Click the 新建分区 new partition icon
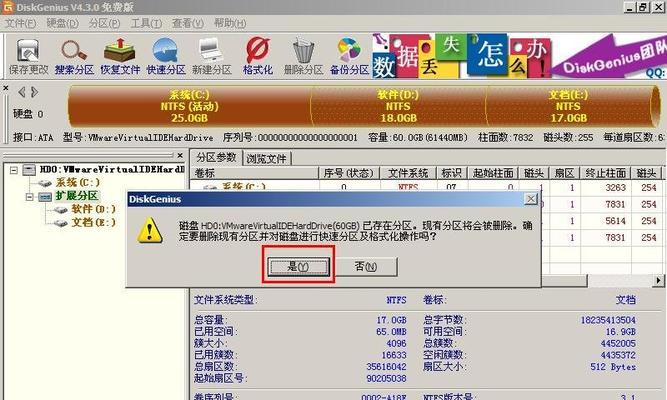This screenshot has height=400, width=667. (212, 57)
